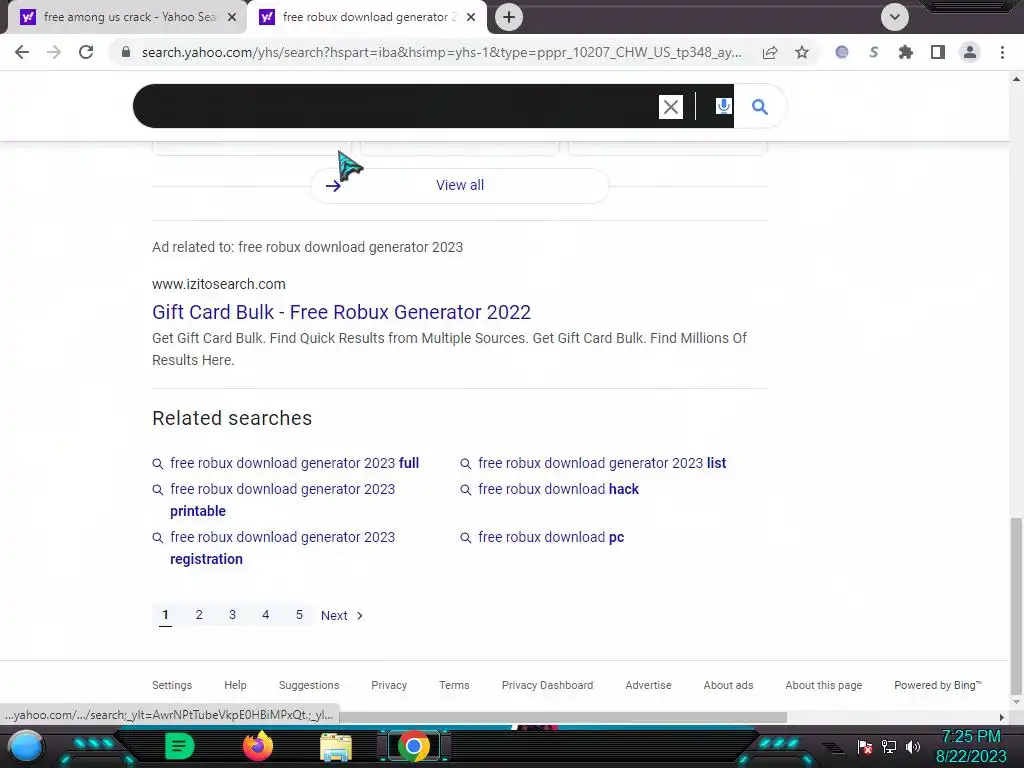
Task: Click the address bar URL
Action: 441,52
